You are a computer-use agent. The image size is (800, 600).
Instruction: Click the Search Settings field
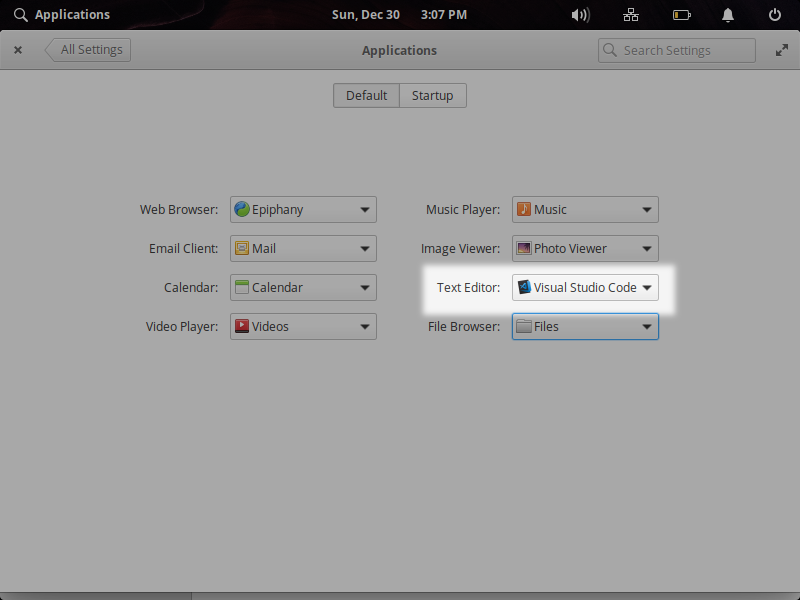[x=677, y=51]
